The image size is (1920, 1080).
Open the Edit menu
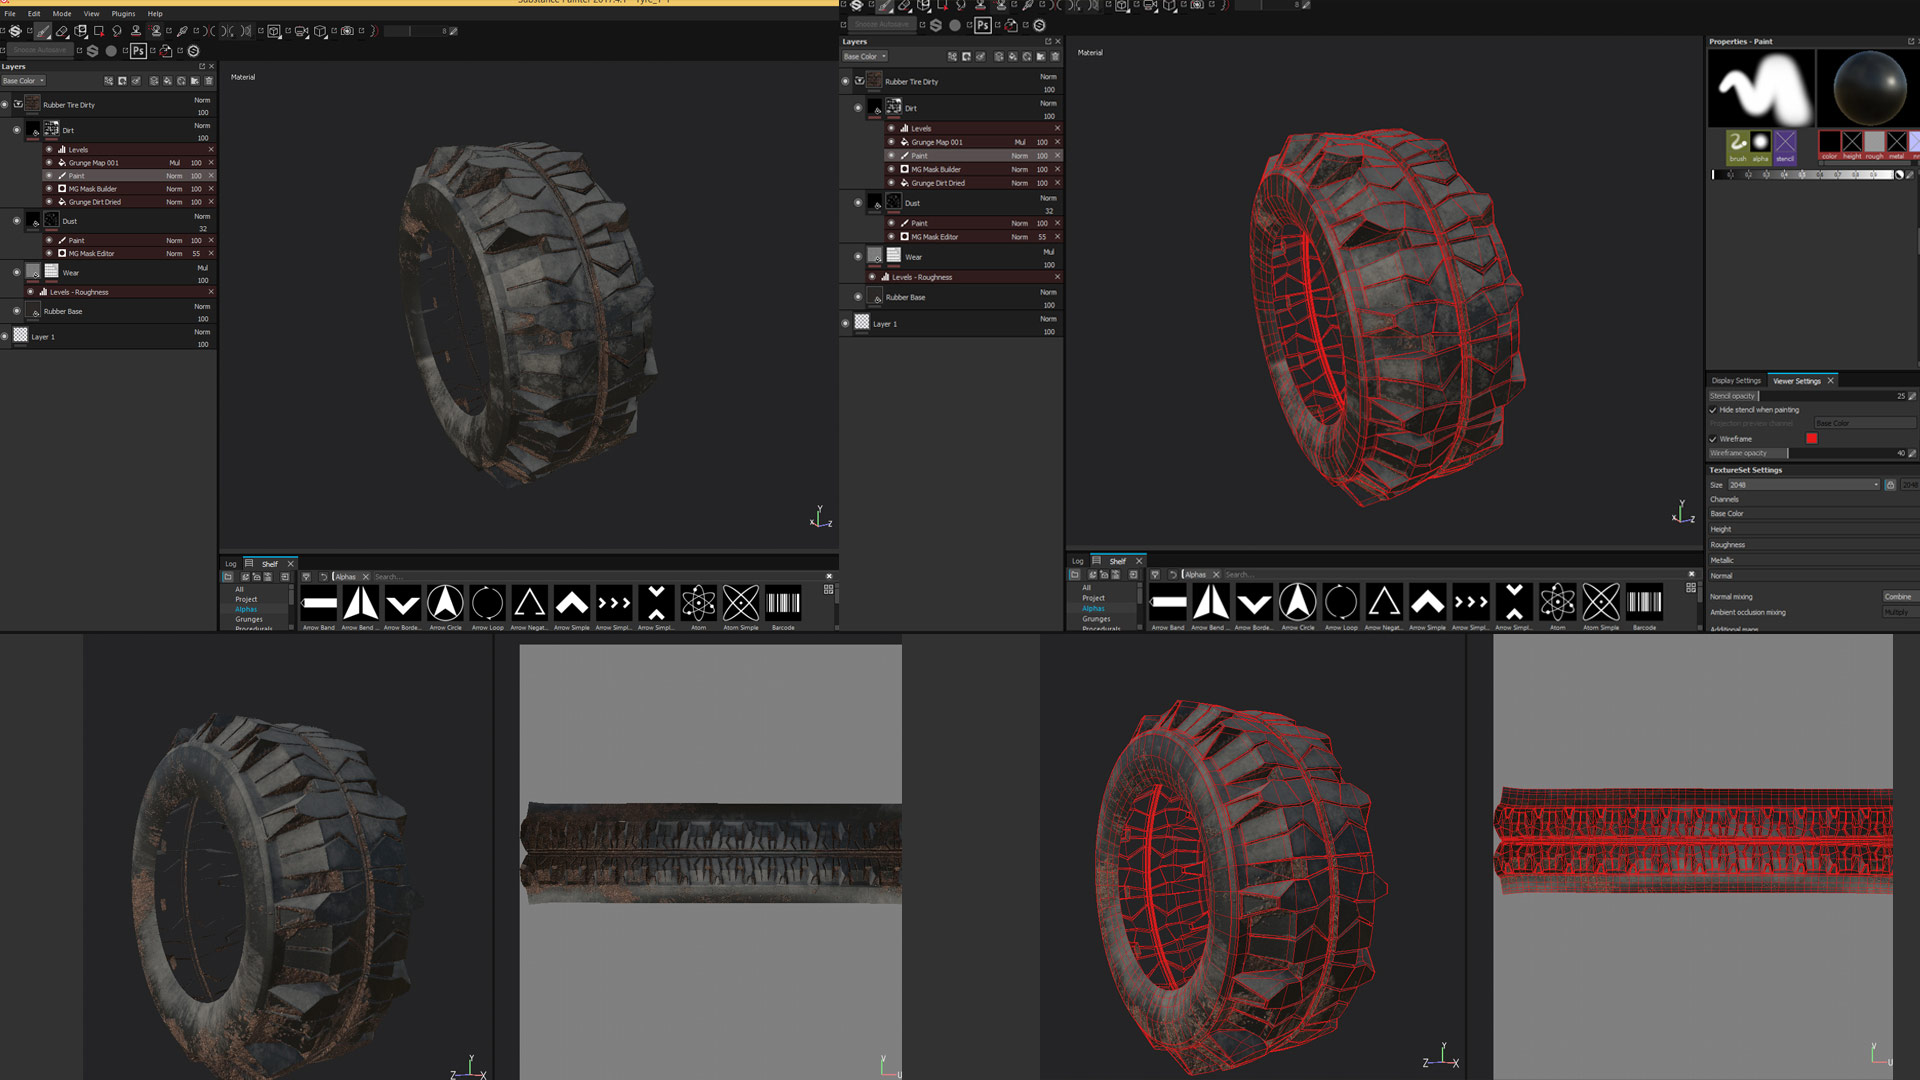point(34,14)
